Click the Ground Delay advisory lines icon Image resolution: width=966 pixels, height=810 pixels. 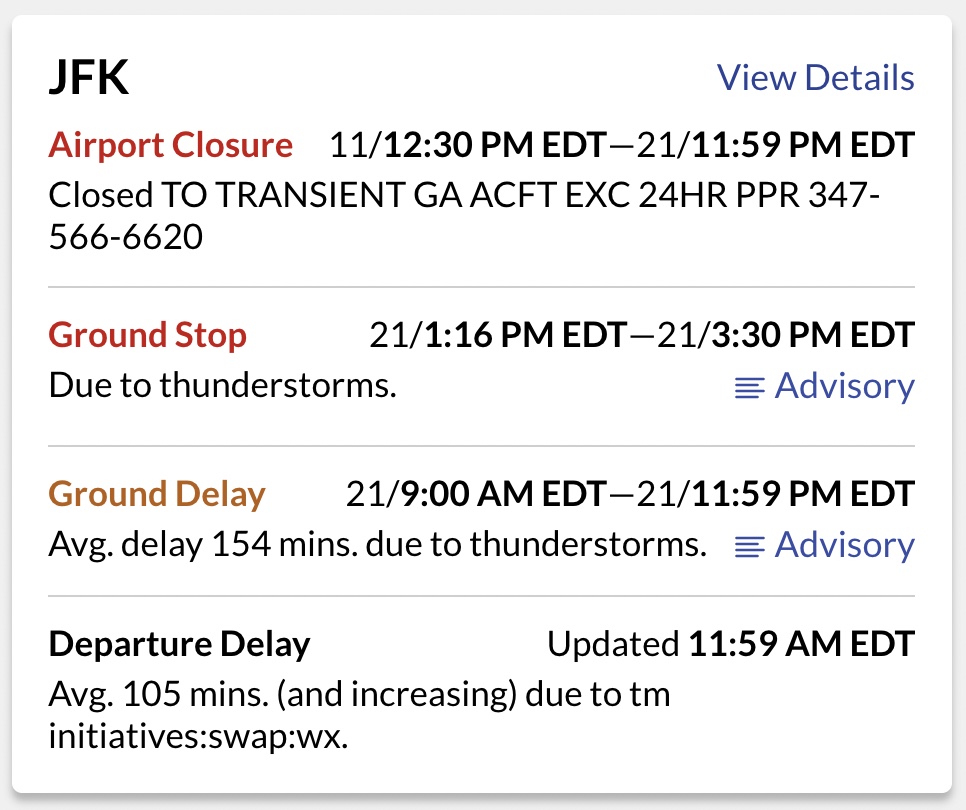click(750, 547)
